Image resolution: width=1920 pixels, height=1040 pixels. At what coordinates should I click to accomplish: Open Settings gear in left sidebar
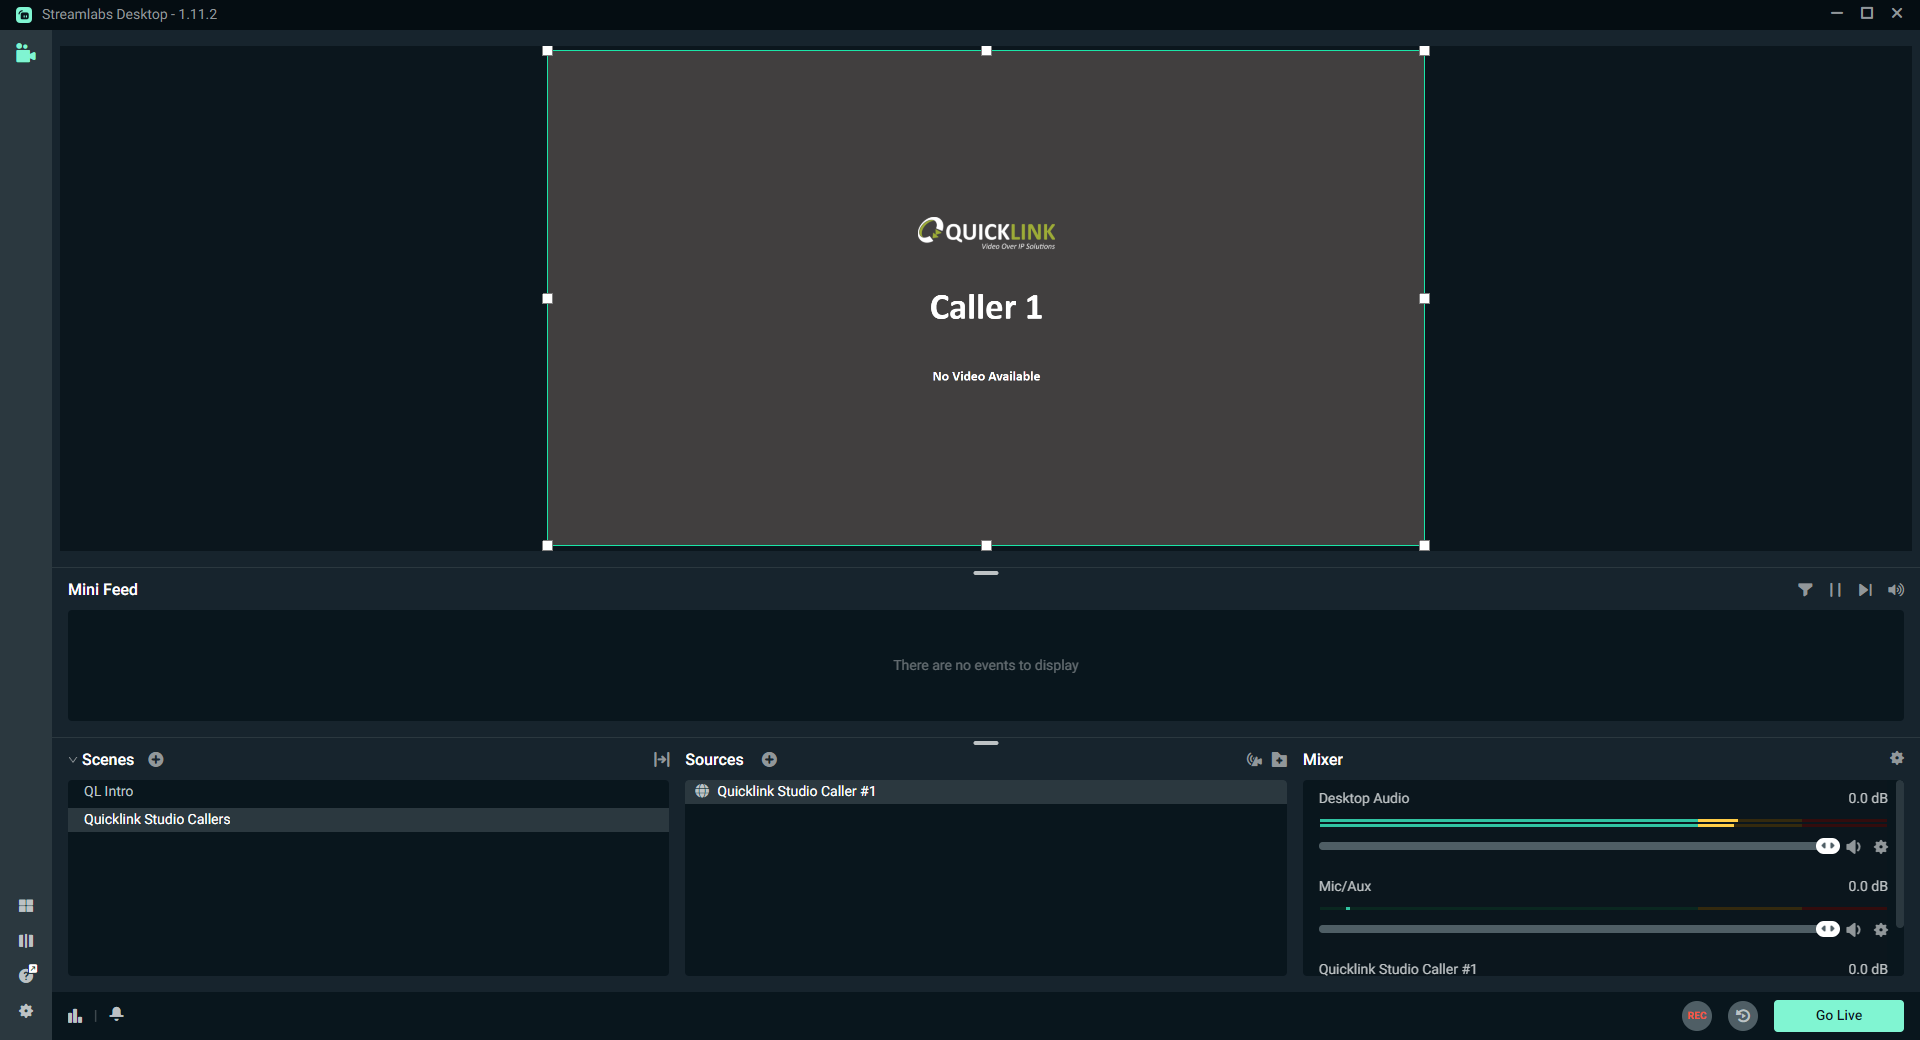26,1011
